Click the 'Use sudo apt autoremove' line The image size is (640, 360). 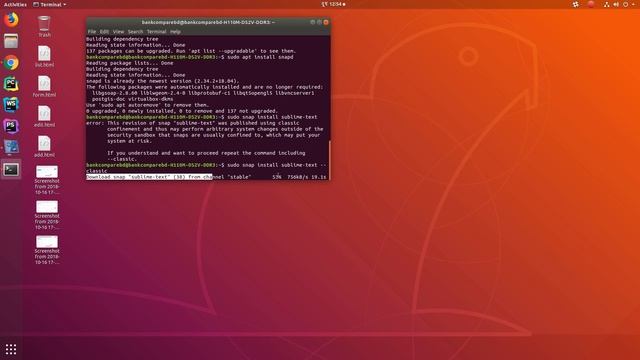click(147, 105)
